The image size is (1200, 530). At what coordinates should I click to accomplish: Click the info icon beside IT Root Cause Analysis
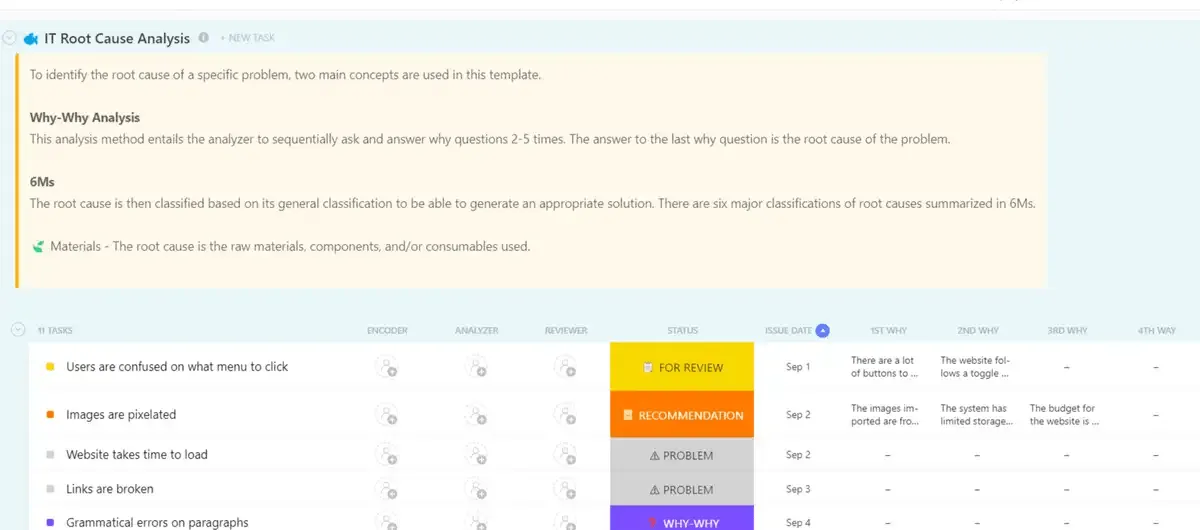[204, 38]
